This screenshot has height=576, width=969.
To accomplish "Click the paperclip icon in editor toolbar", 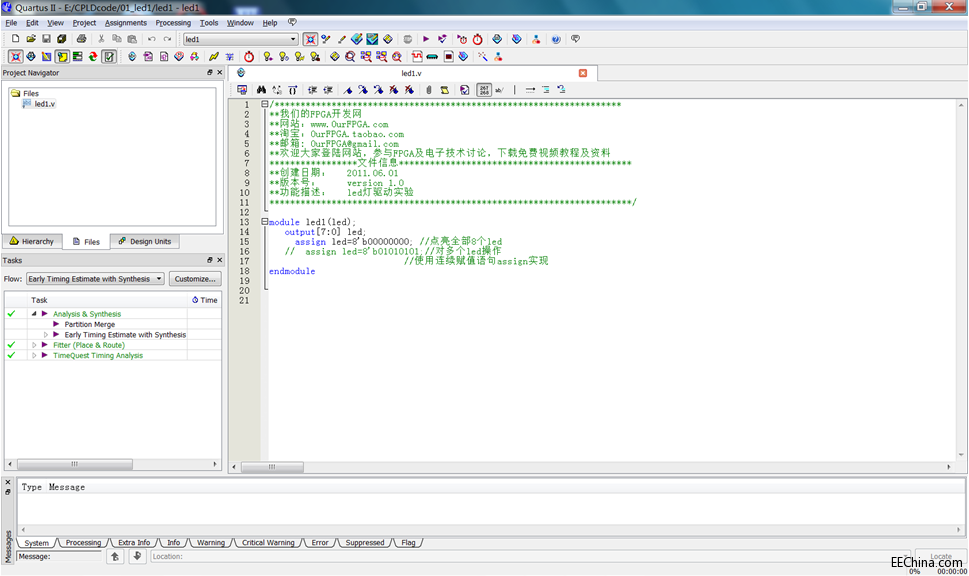I will point(428,90).
